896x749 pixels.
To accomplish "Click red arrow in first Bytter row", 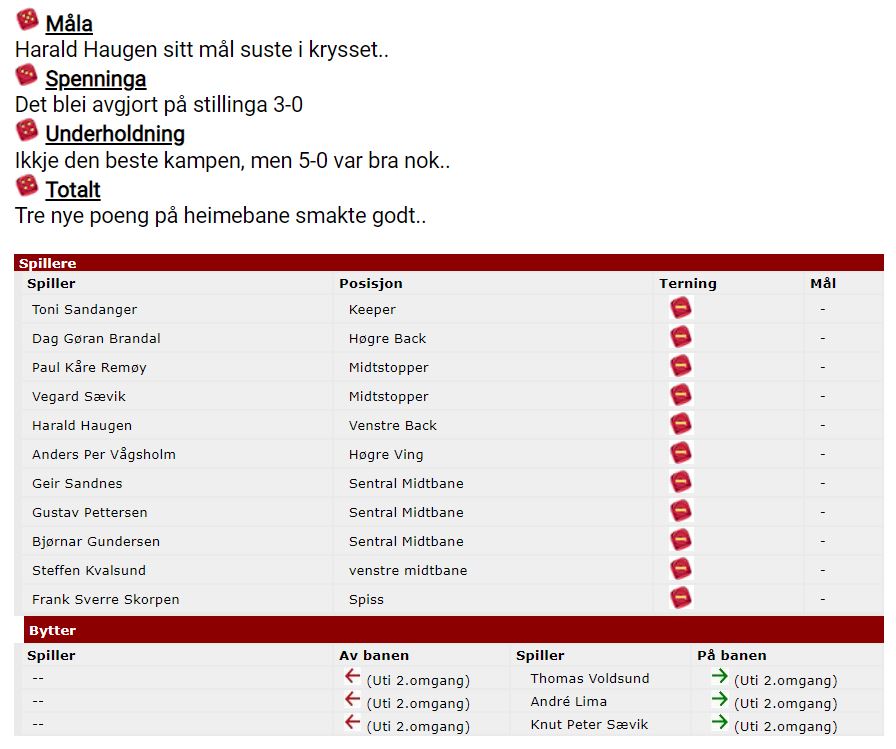I will tap(353, 676).
